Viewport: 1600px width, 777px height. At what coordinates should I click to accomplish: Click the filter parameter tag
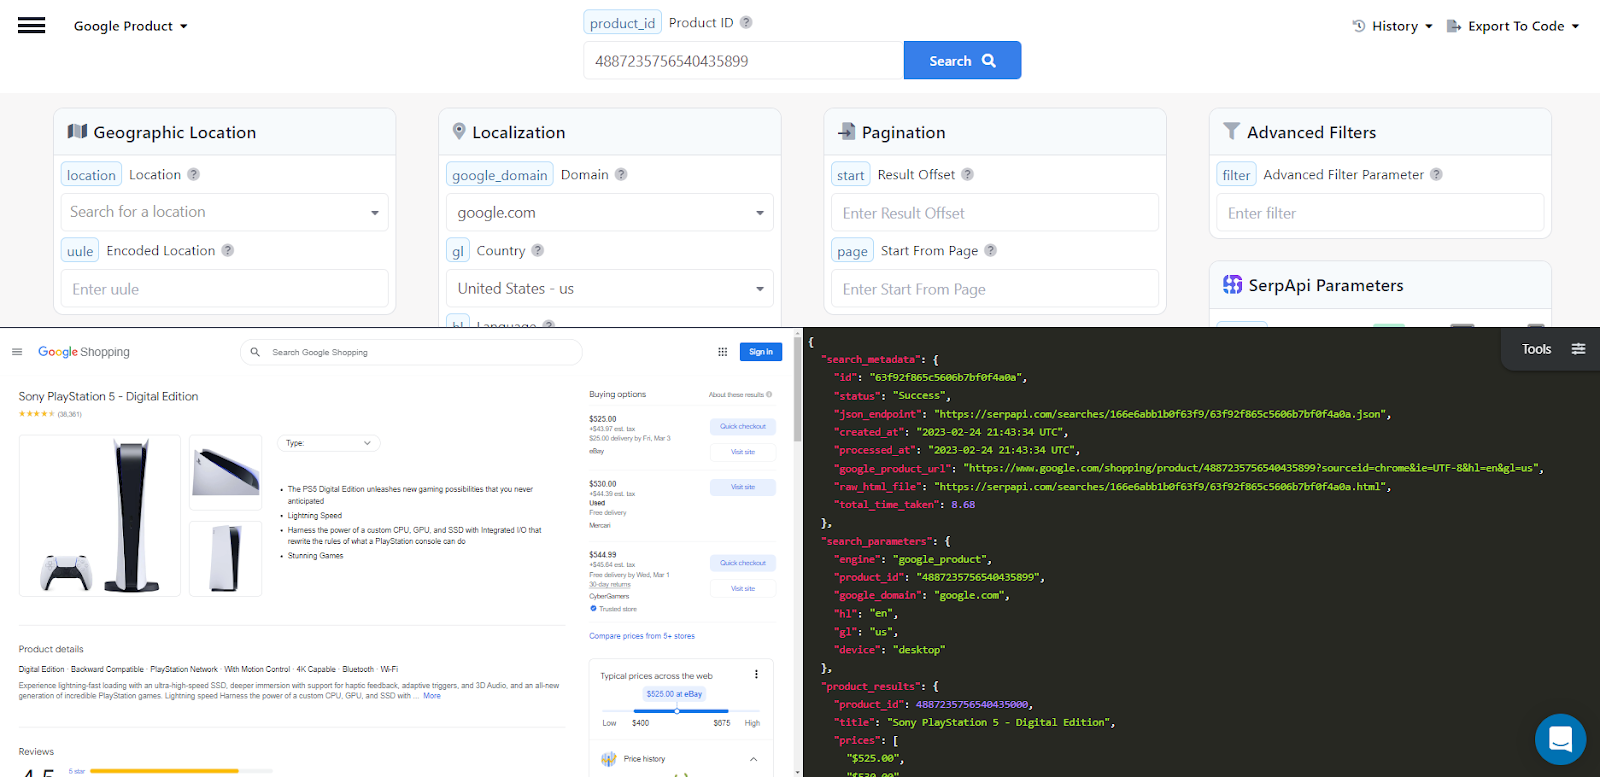coord(1236,175)
